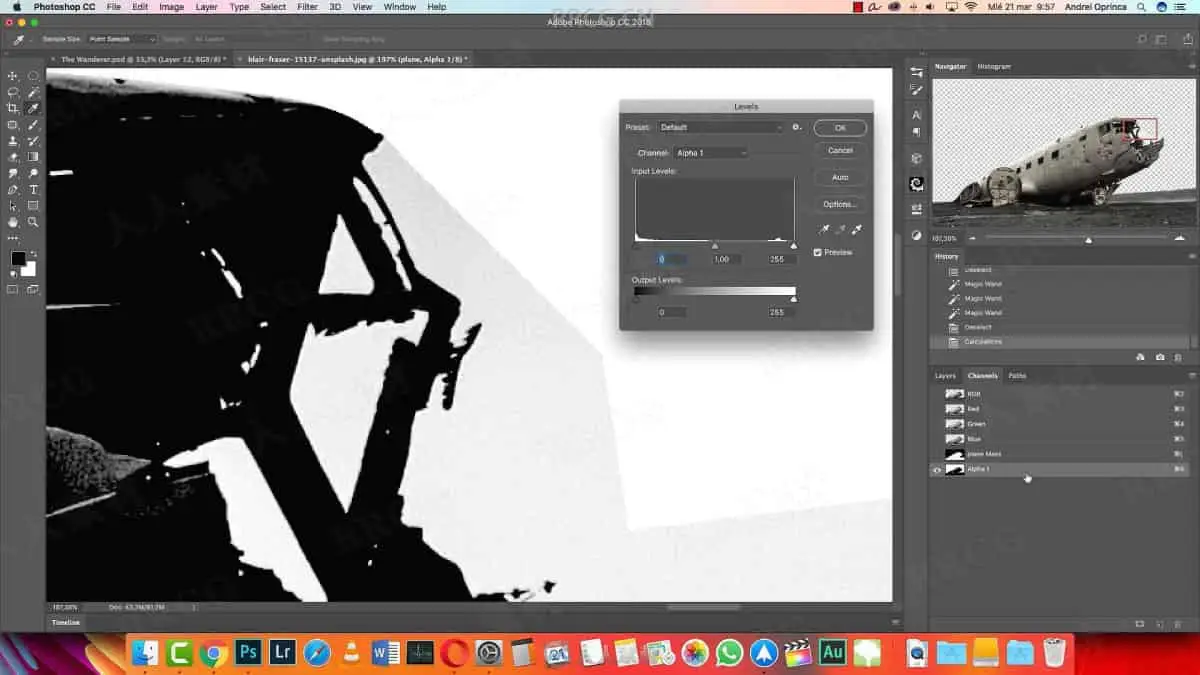Viewport: 1200px width, 675px height.
Task: Click OK in Levels dialog
Action: [x=840, y=128]
